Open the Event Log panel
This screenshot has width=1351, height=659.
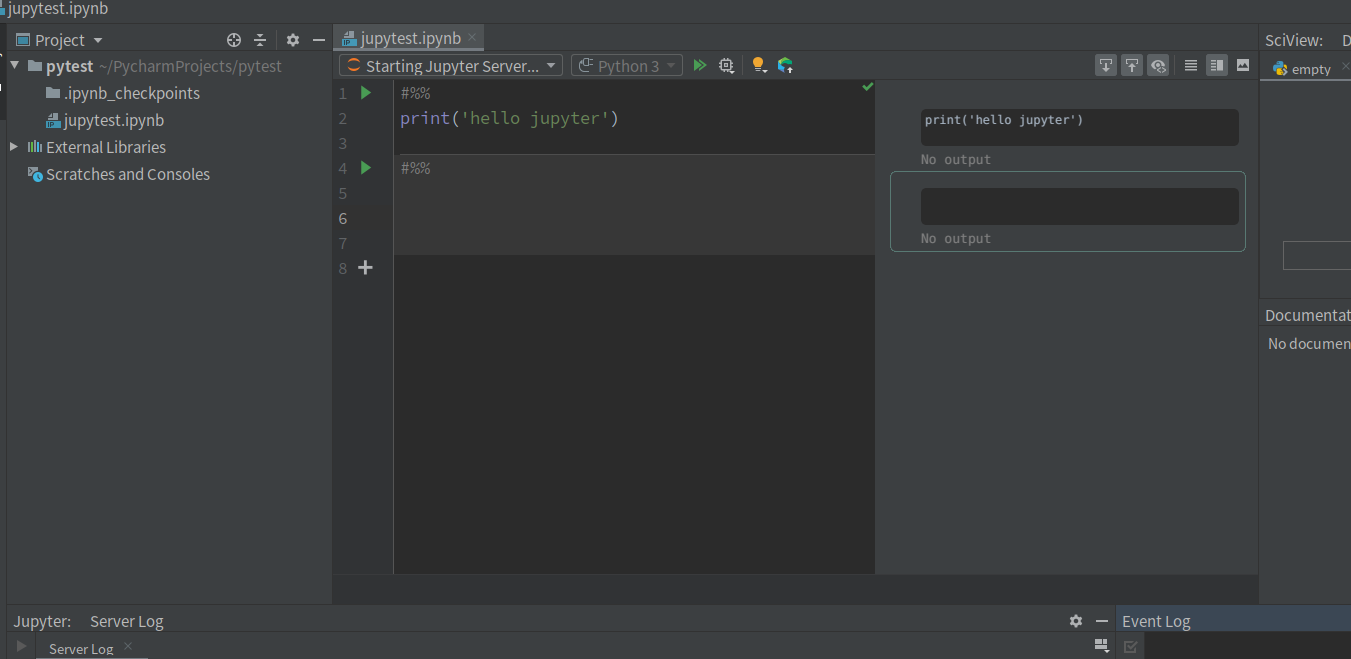click(1156, 620)
